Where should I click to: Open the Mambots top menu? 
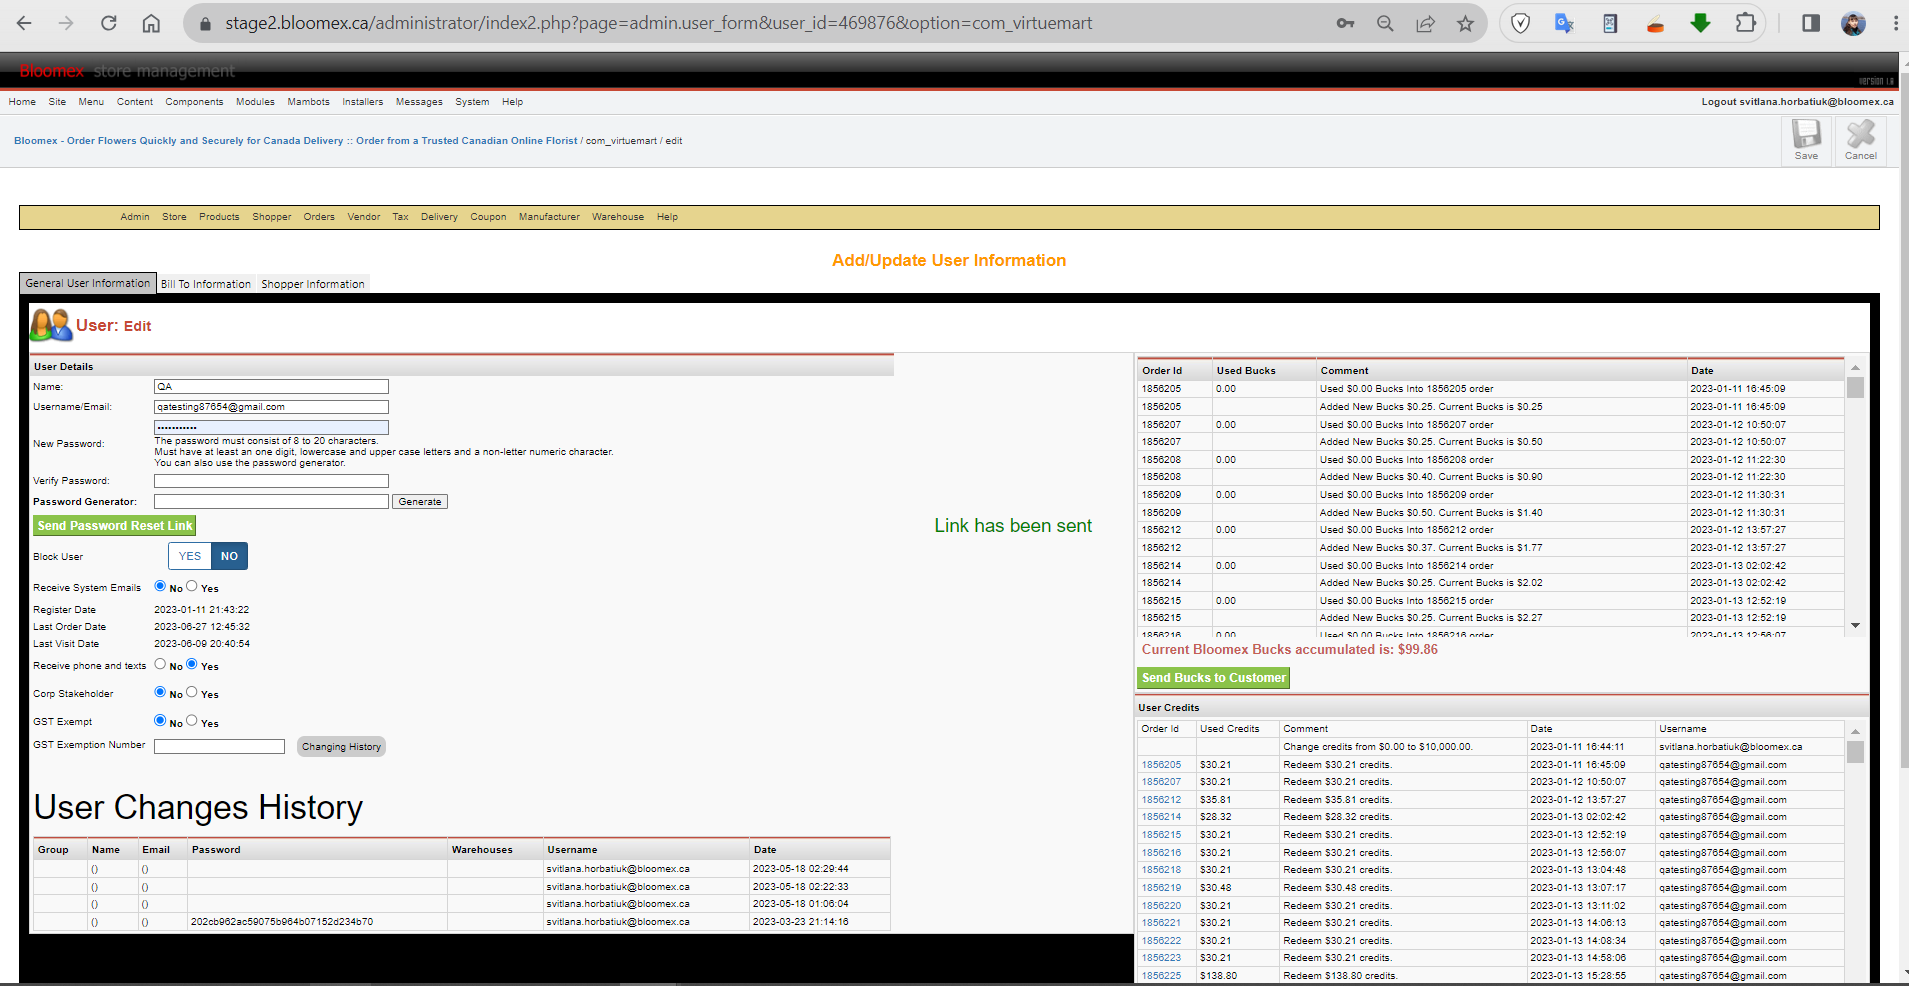[x=308, y=102]
